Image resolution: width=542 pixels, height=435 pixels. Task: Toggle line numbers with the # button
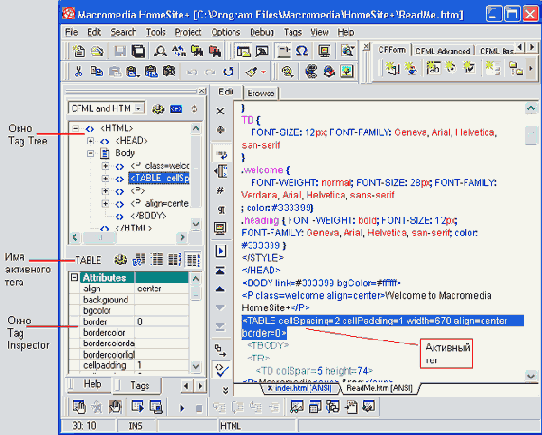[221, 191]
